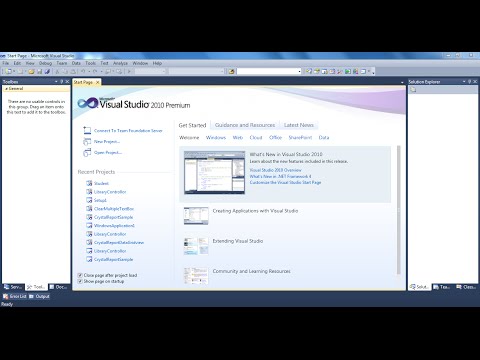Open the Redo history dropdown arrow
480x360 pixels.
(x=101, y=71)
